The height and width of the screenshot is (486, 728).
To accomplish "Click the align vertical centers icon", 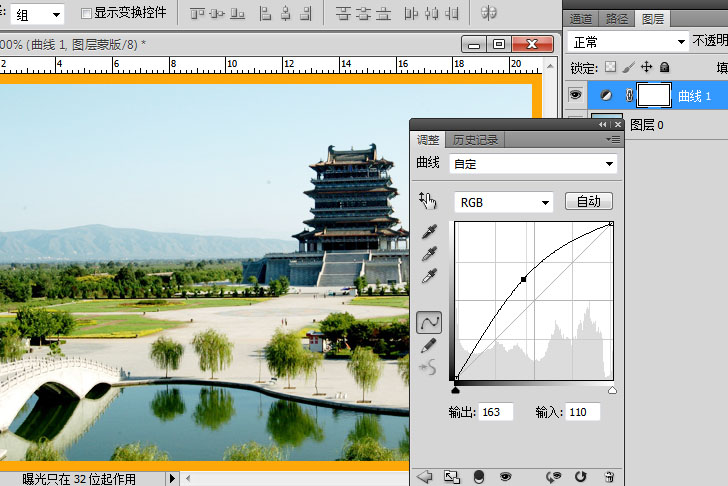I will pyautogui.click(x=217, y=13).
